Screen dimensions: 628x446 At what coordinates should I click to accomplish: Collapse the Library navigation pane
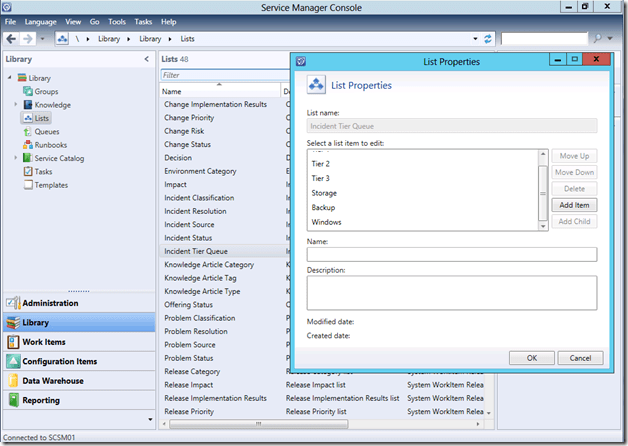pos(148,59)
